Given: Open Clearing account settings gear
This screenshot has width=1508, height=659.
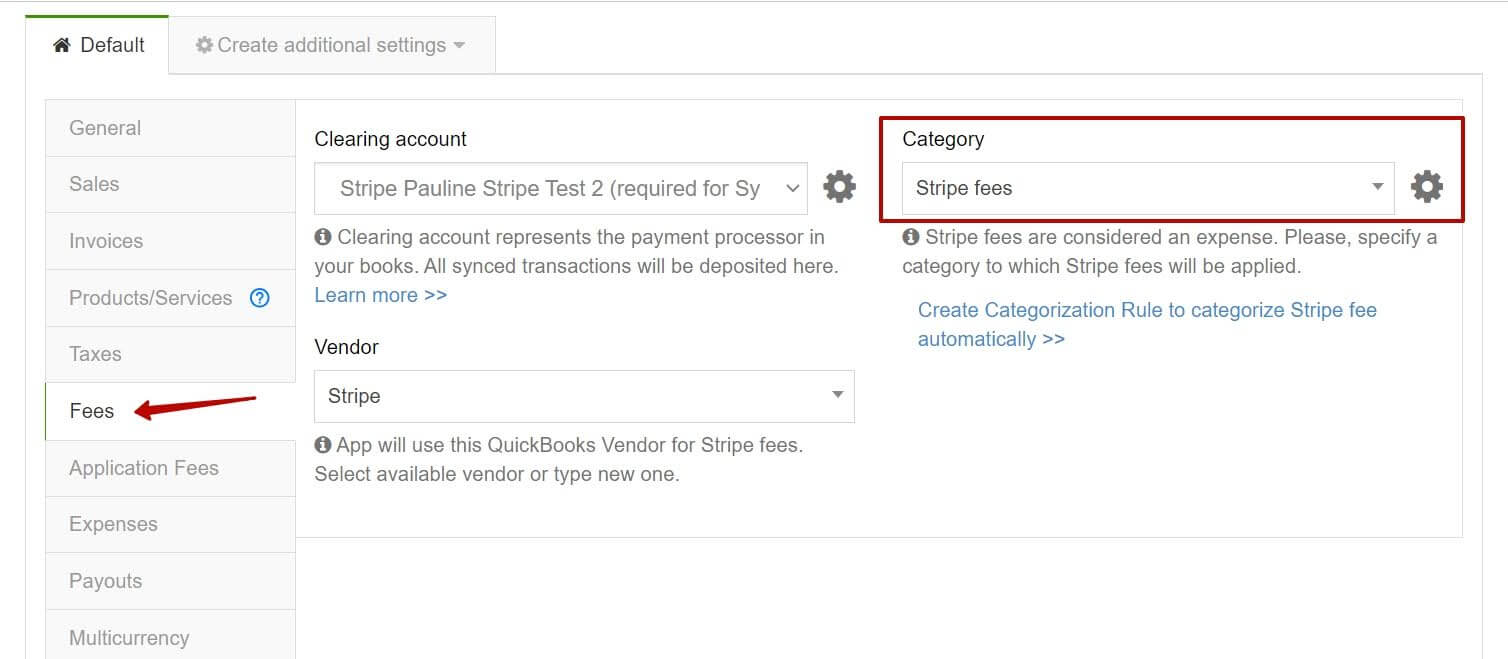Looking at the screenshot, I should pos(840,187).
